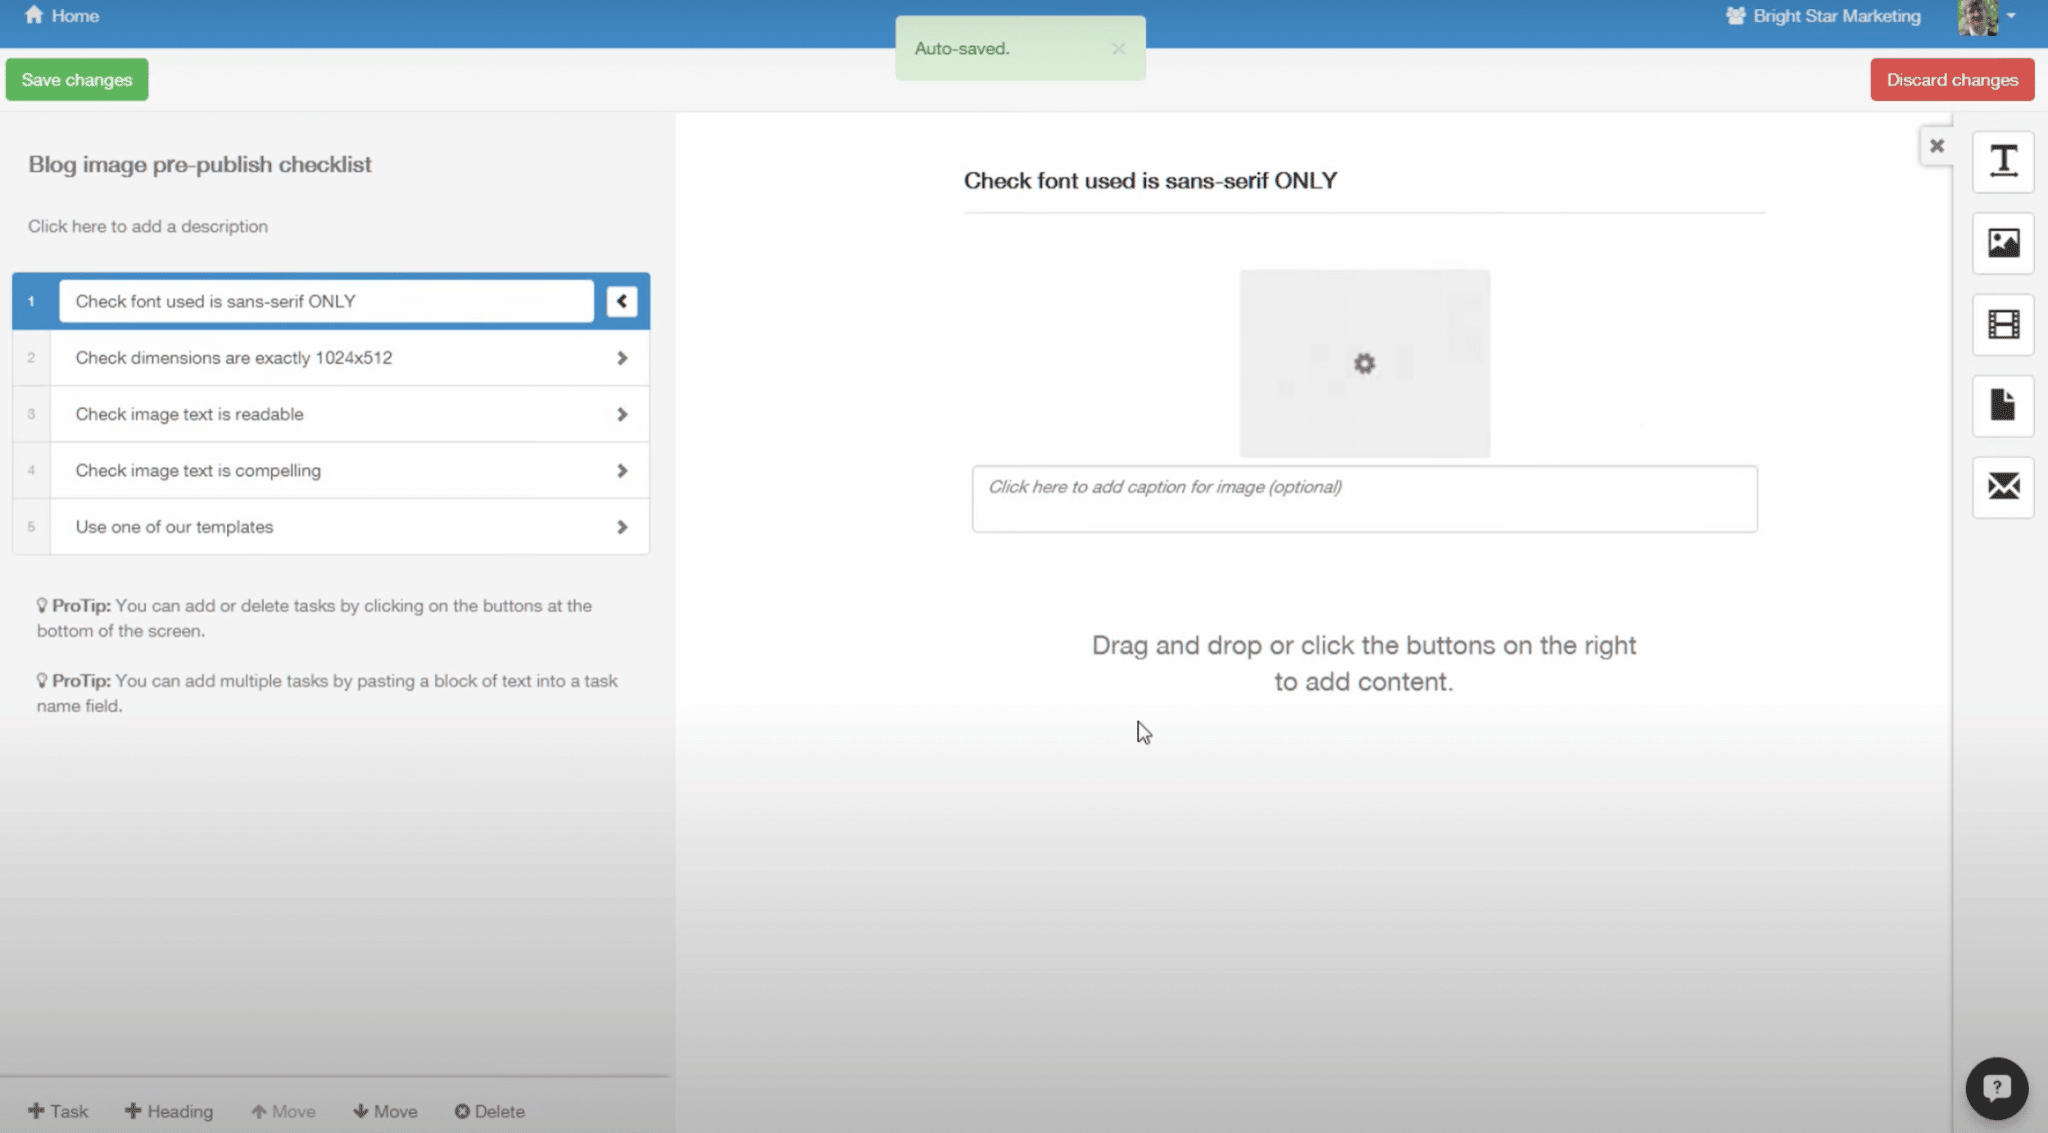Click the red Discard changes button
Image resolution: width=2048 pixels, height=1133 pixels.
1952,80
